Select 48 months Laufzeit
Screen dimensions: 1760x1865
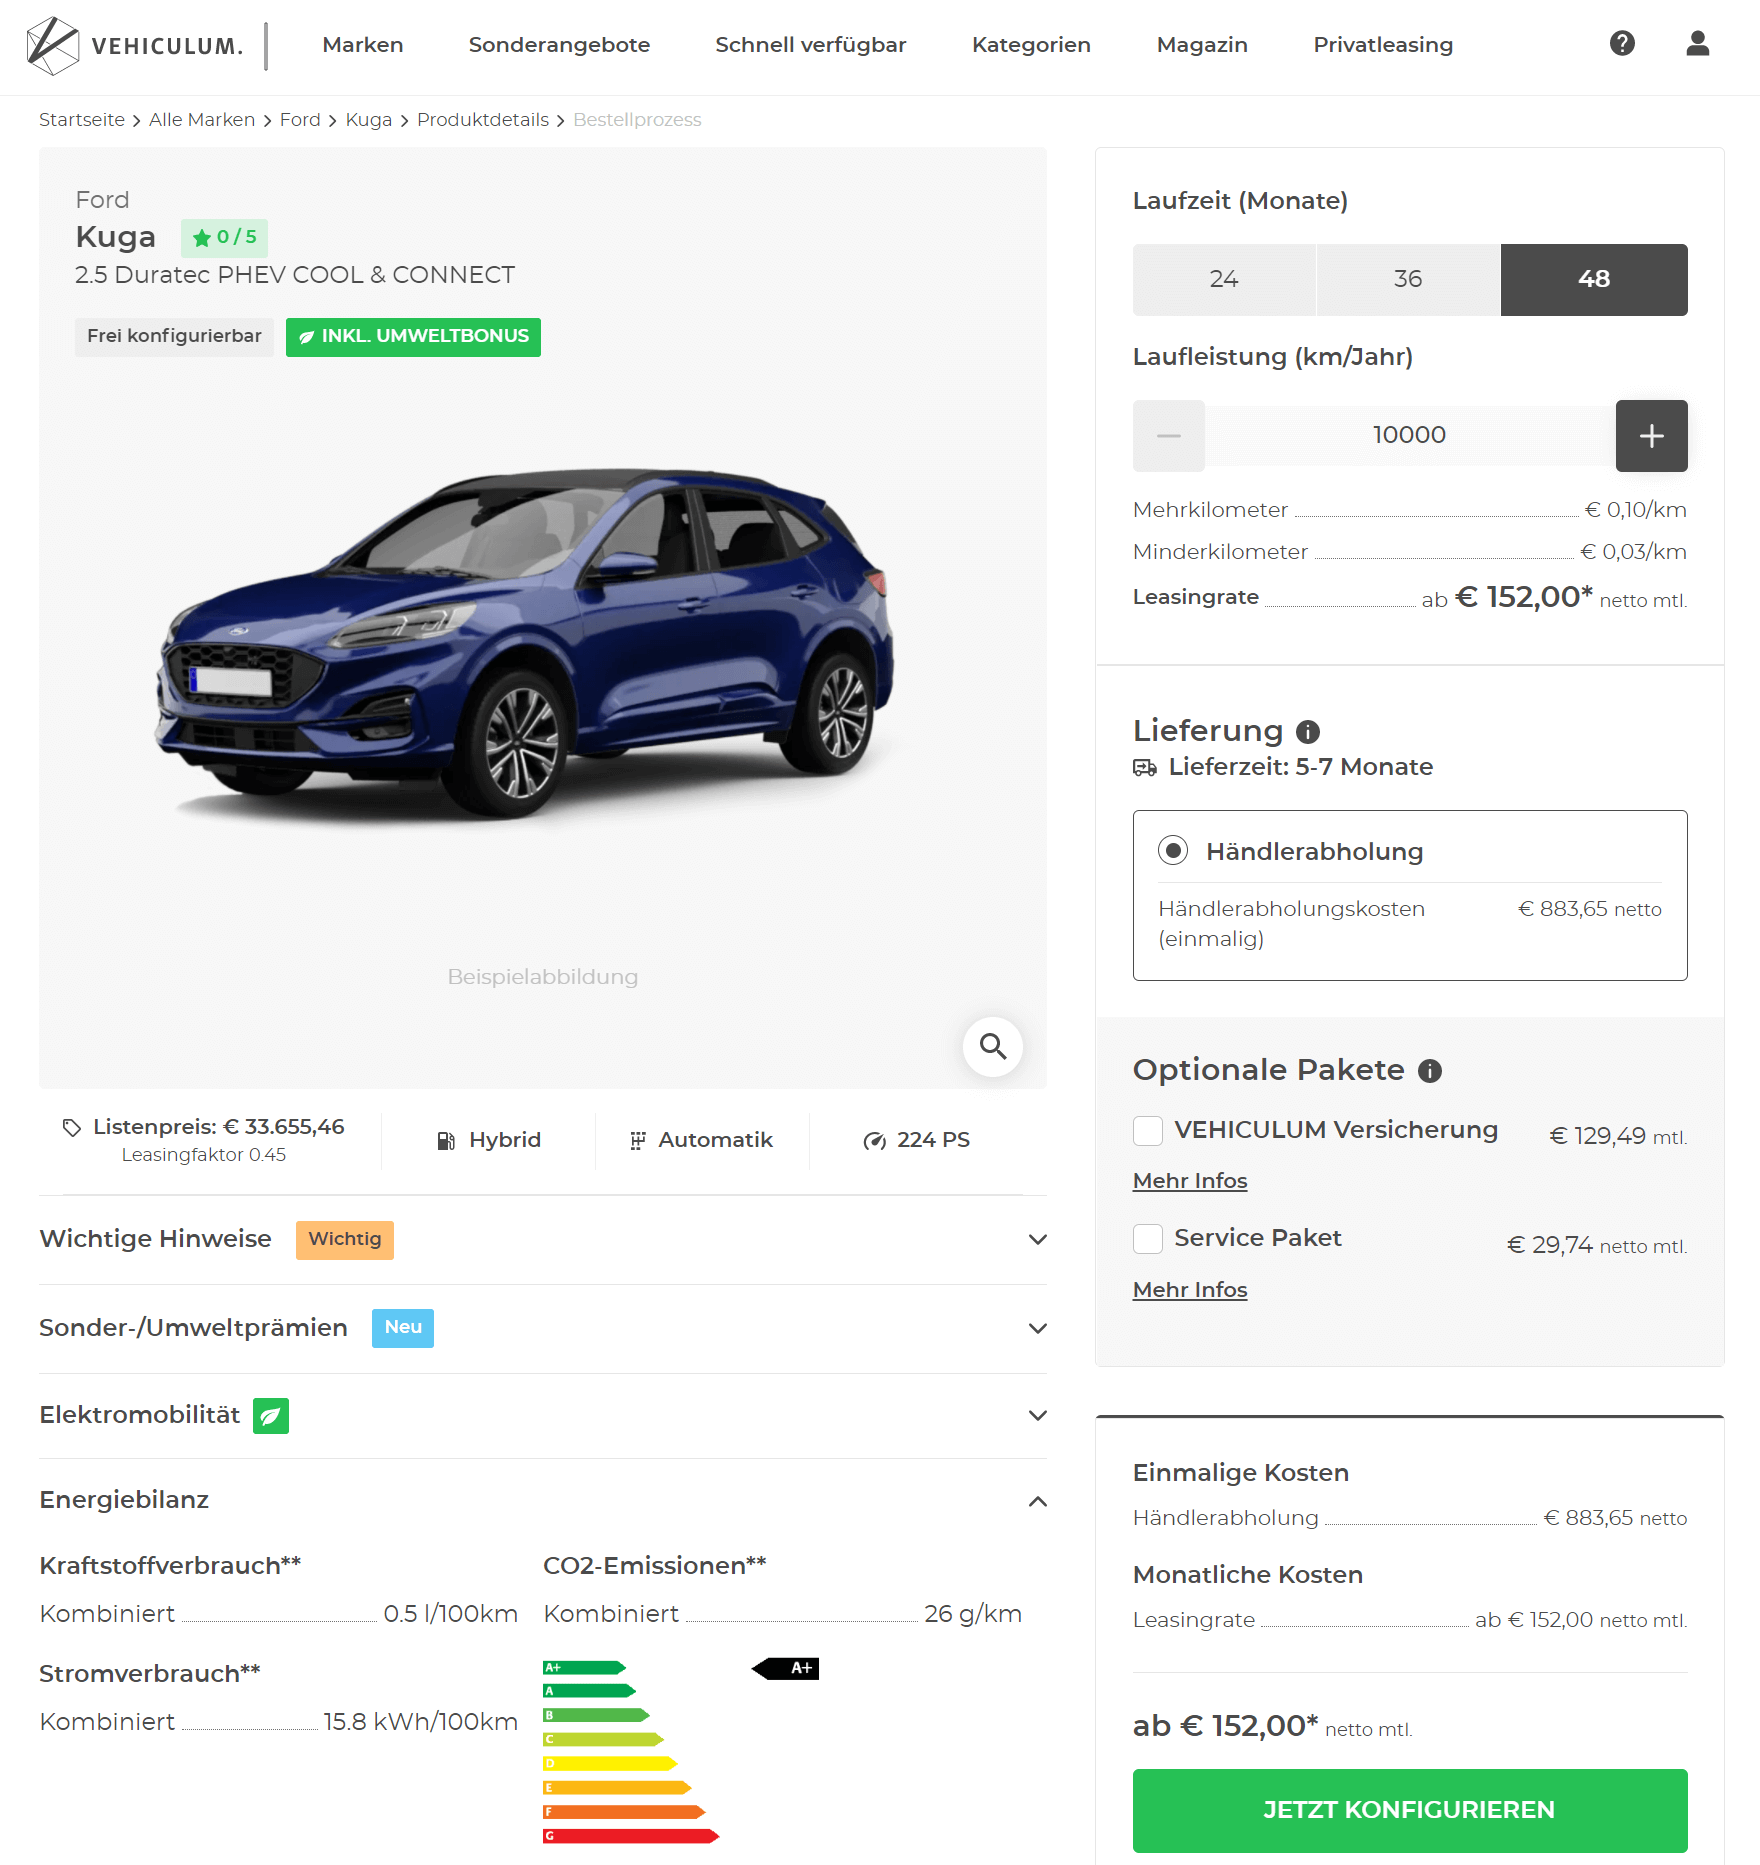coord(1594,280)
